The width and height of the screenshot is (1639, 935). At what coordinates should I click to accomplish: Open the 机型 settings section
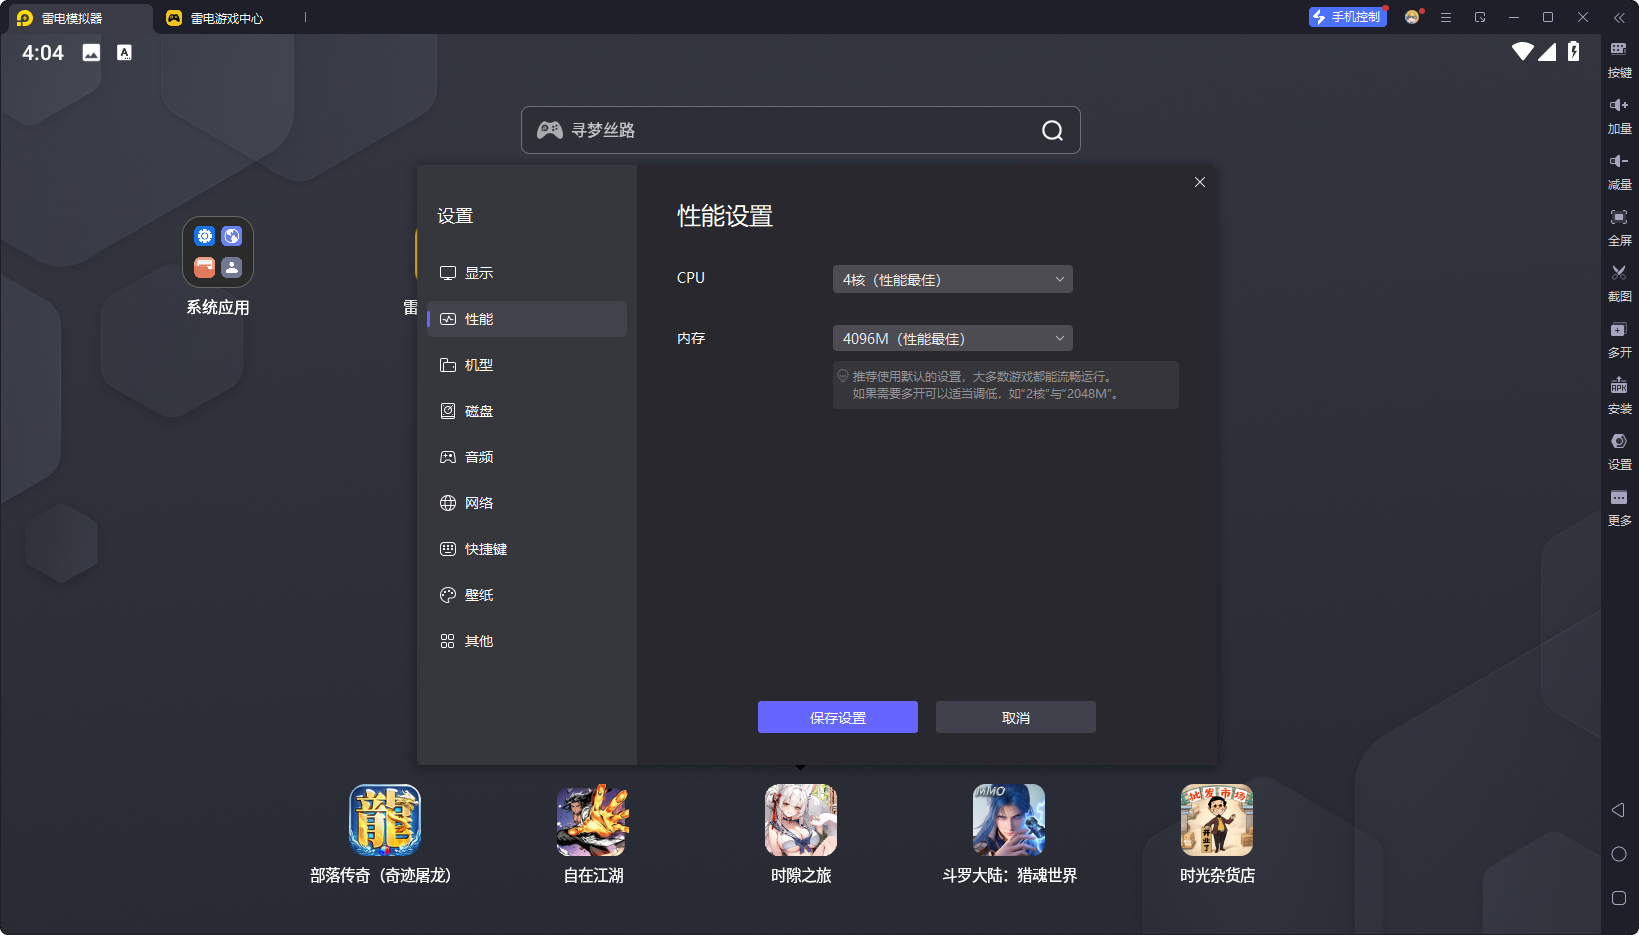point(527,365)
